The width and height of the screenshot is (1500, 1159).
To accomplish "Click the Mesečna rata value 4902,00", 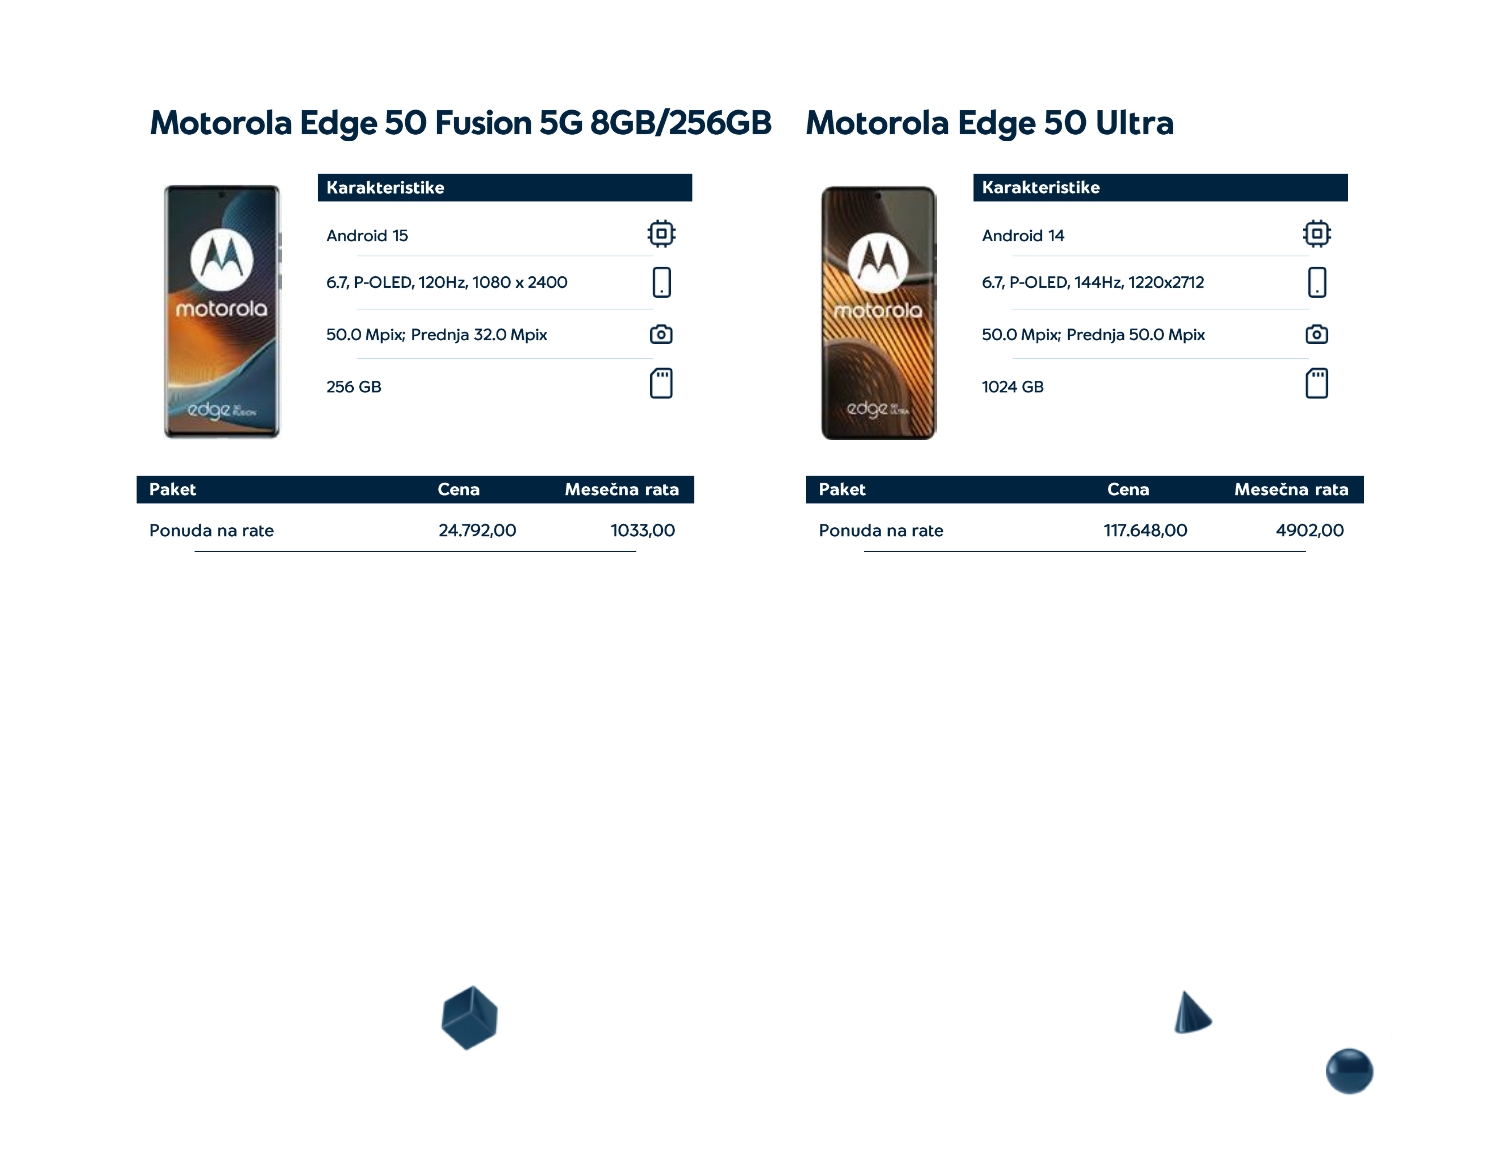I will 1309,531.
